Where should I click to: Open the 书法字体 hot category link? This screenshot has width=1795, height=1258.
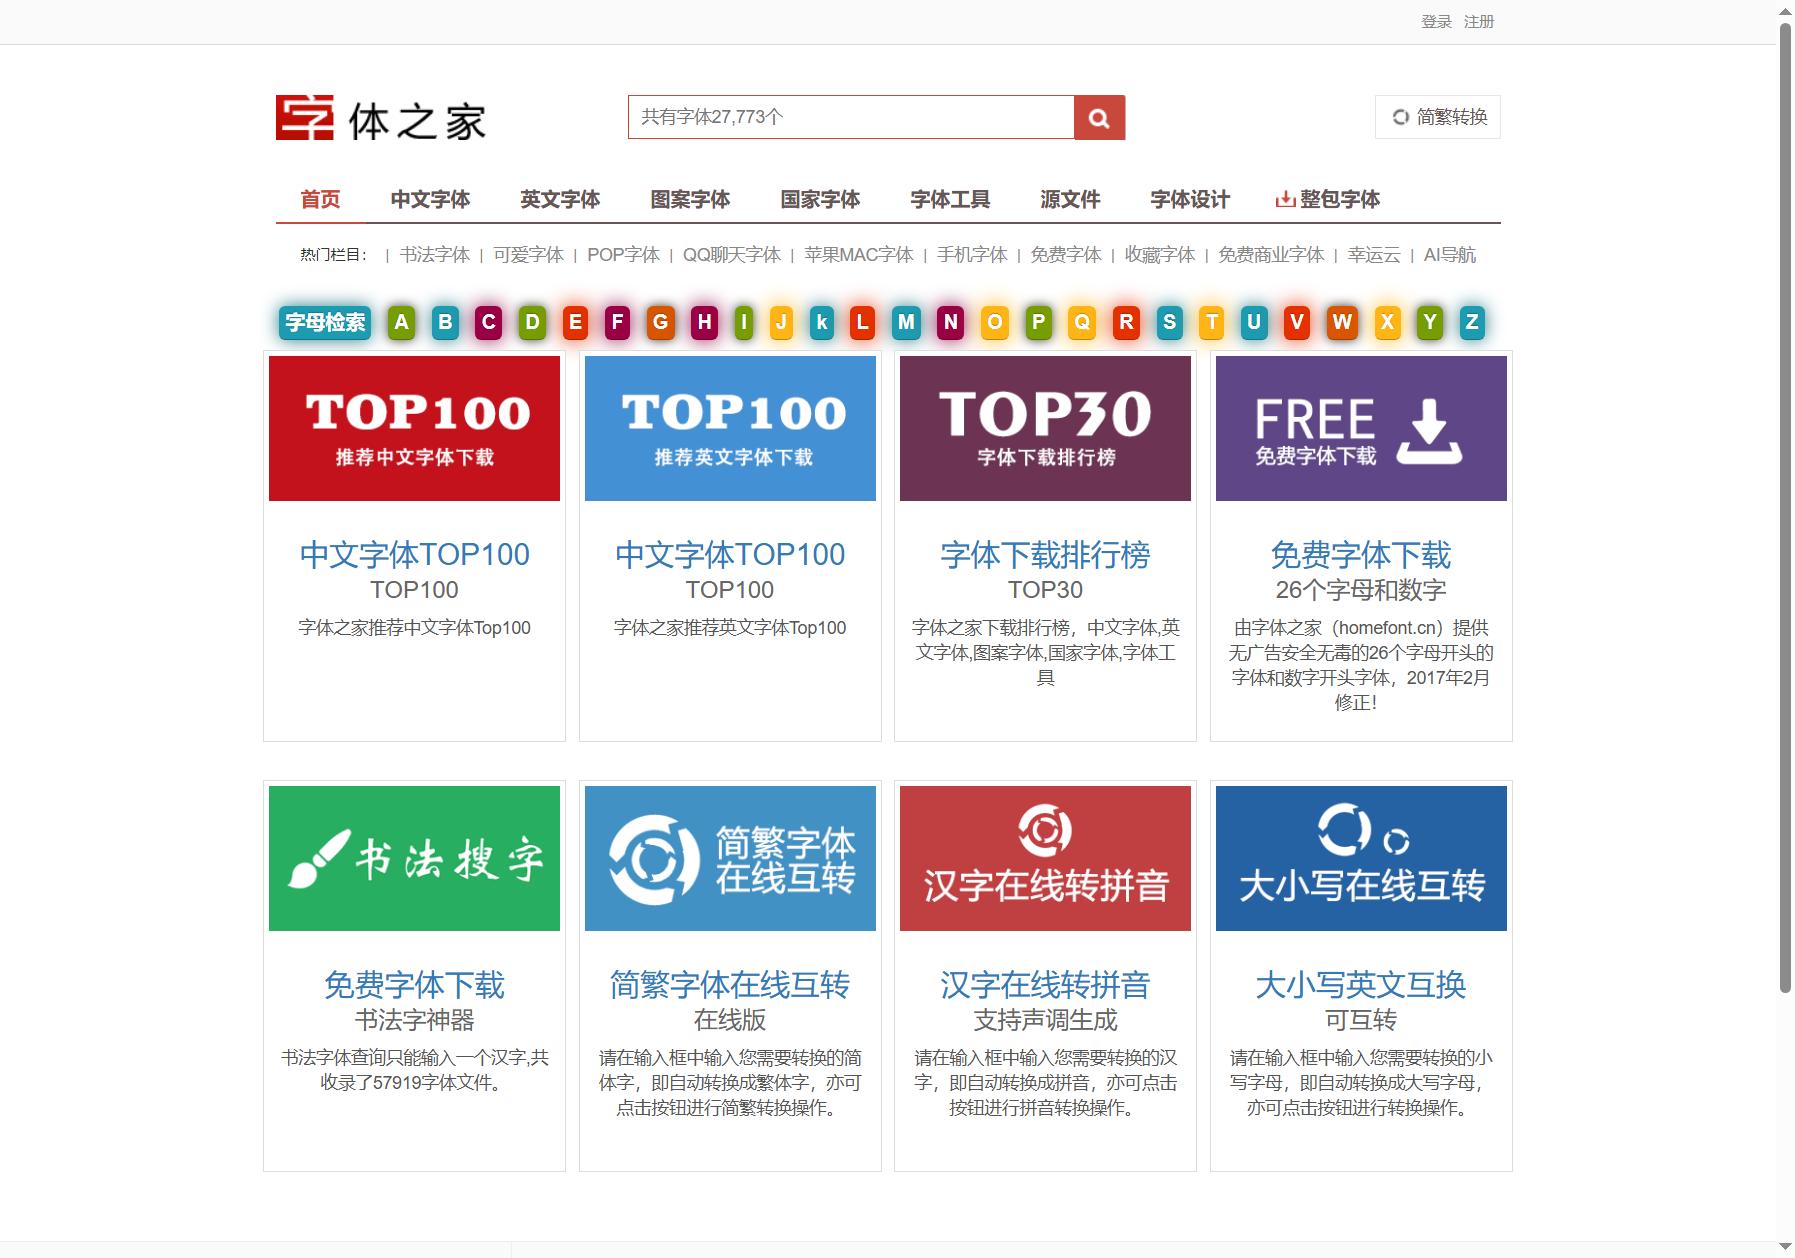(435, 255)
